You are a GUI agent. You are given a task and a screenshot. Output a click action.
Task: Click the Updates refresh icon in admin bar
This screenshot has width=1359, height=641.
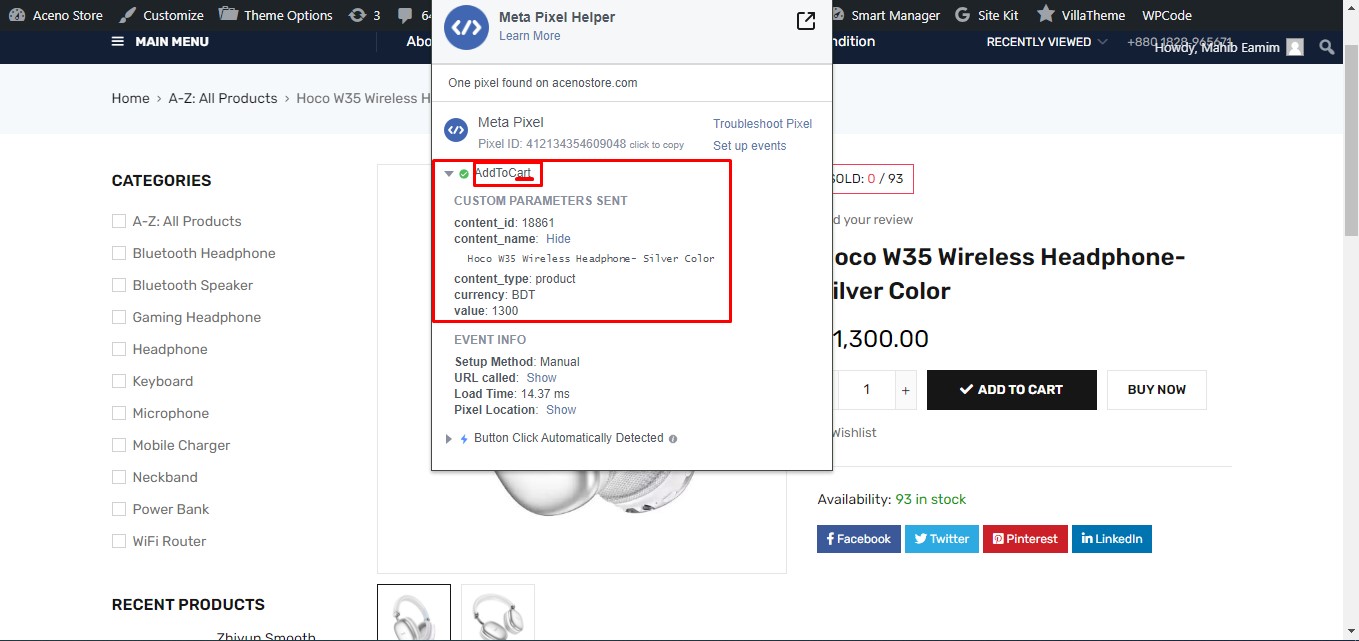pyautogui.click(x=357, y=15)
